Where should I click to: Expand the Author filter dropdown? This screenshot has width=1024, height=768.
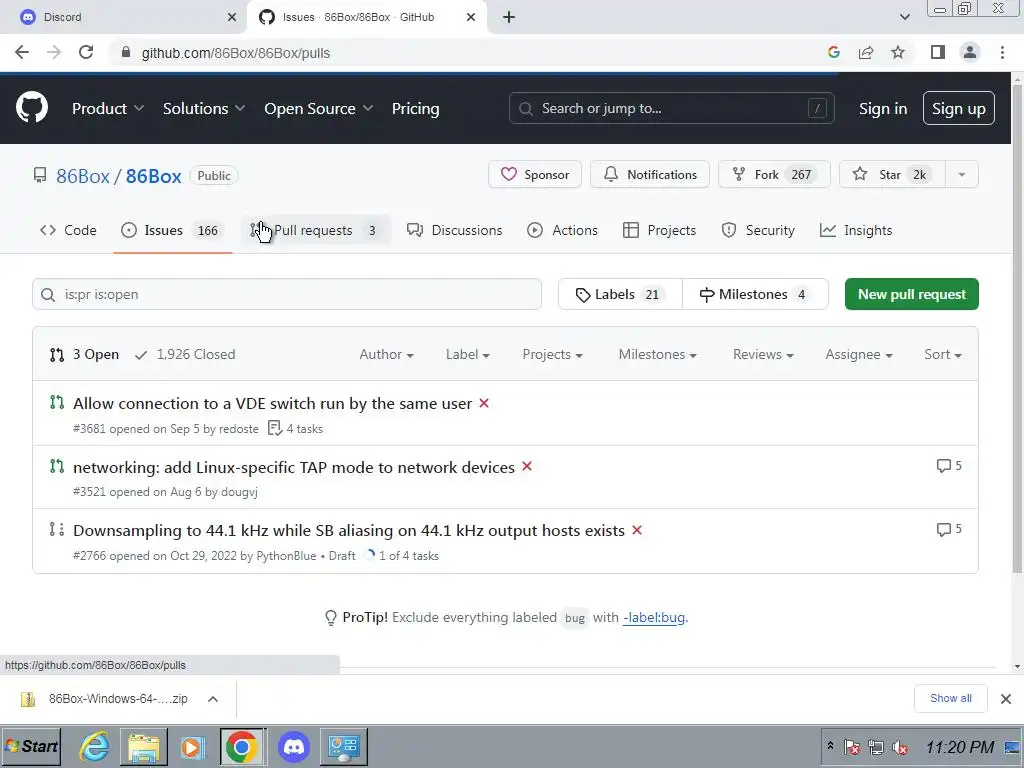click(386, 354)
